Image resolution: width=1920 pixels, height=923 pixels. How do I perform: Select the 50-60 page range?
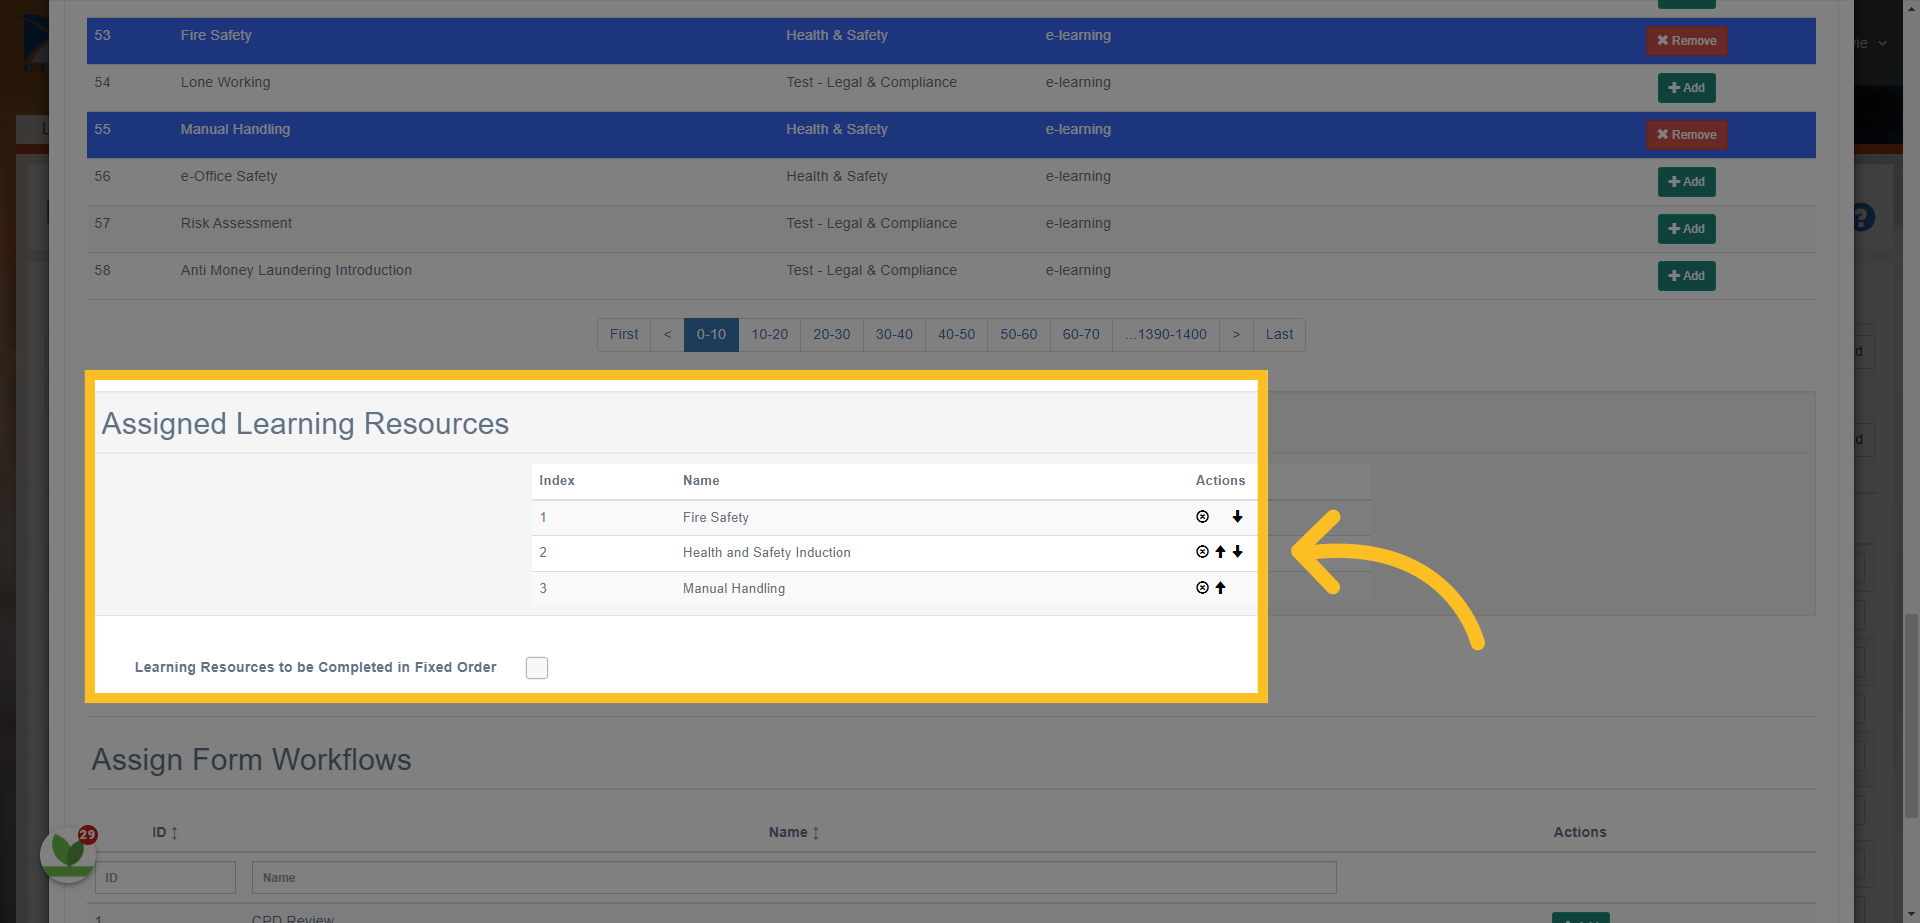1019,335
